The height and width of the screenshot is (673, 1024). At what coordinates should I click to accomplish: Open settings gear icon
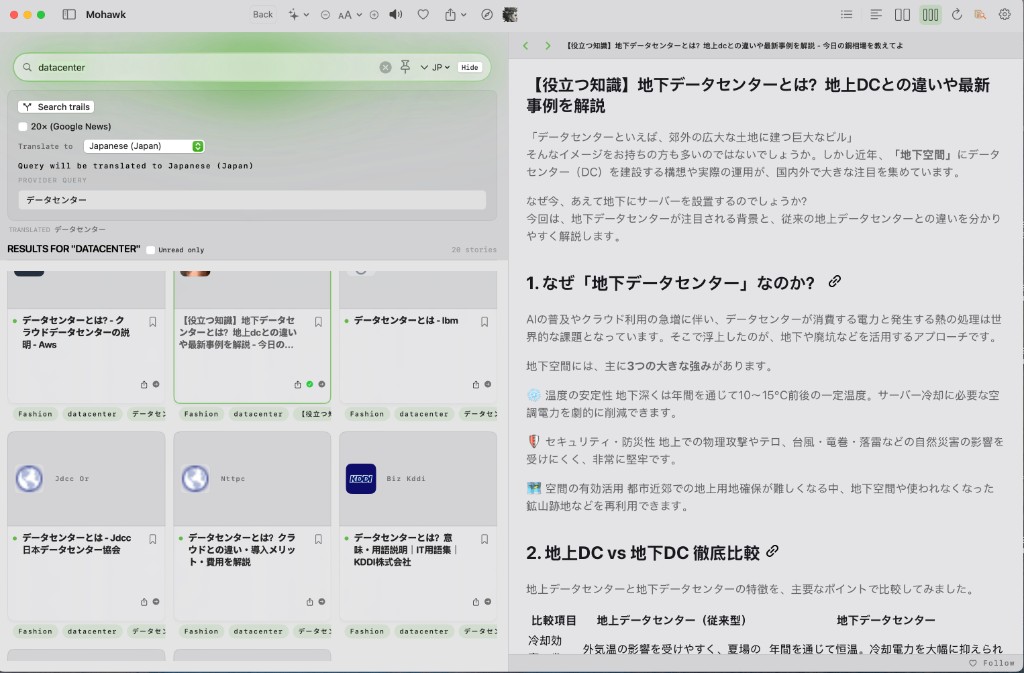pos(1004,14)
